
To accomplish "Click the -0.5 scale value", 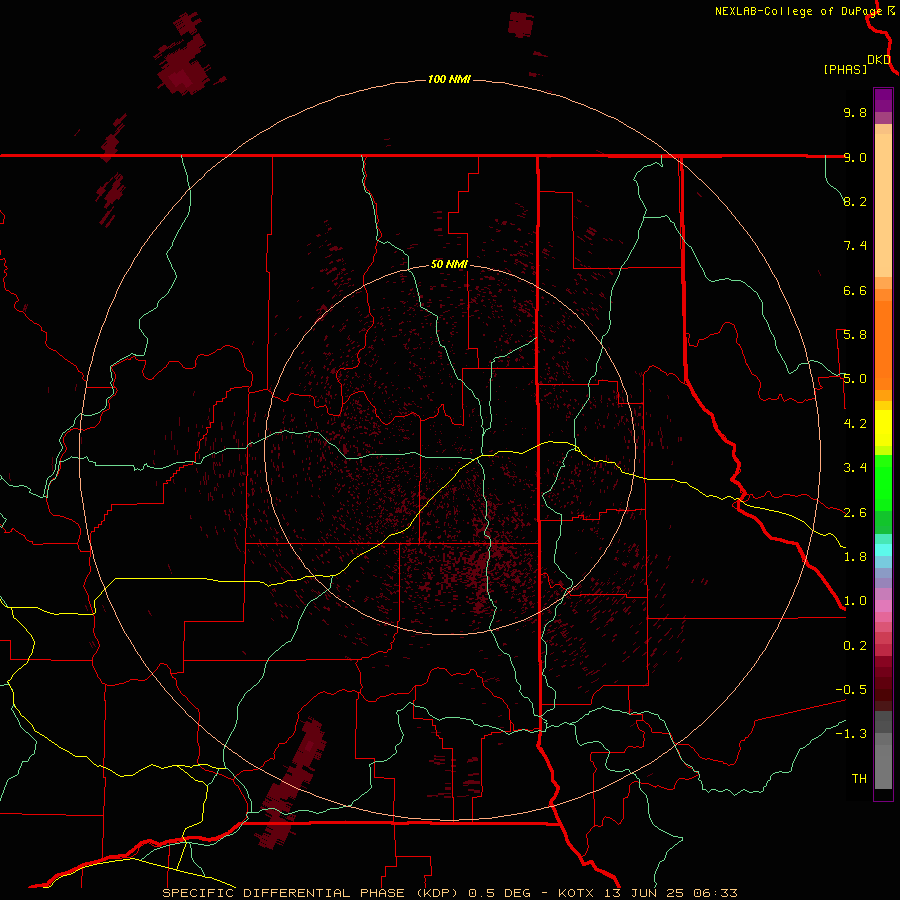I will coord(851,690).
